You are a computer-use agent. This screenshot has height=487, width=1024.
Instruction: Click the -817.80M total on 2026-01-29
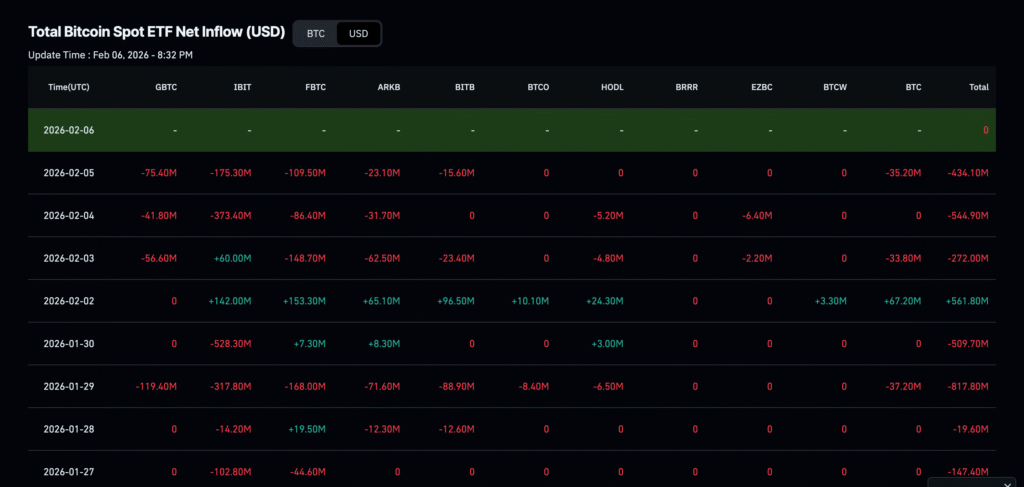[x=967, y=386]
